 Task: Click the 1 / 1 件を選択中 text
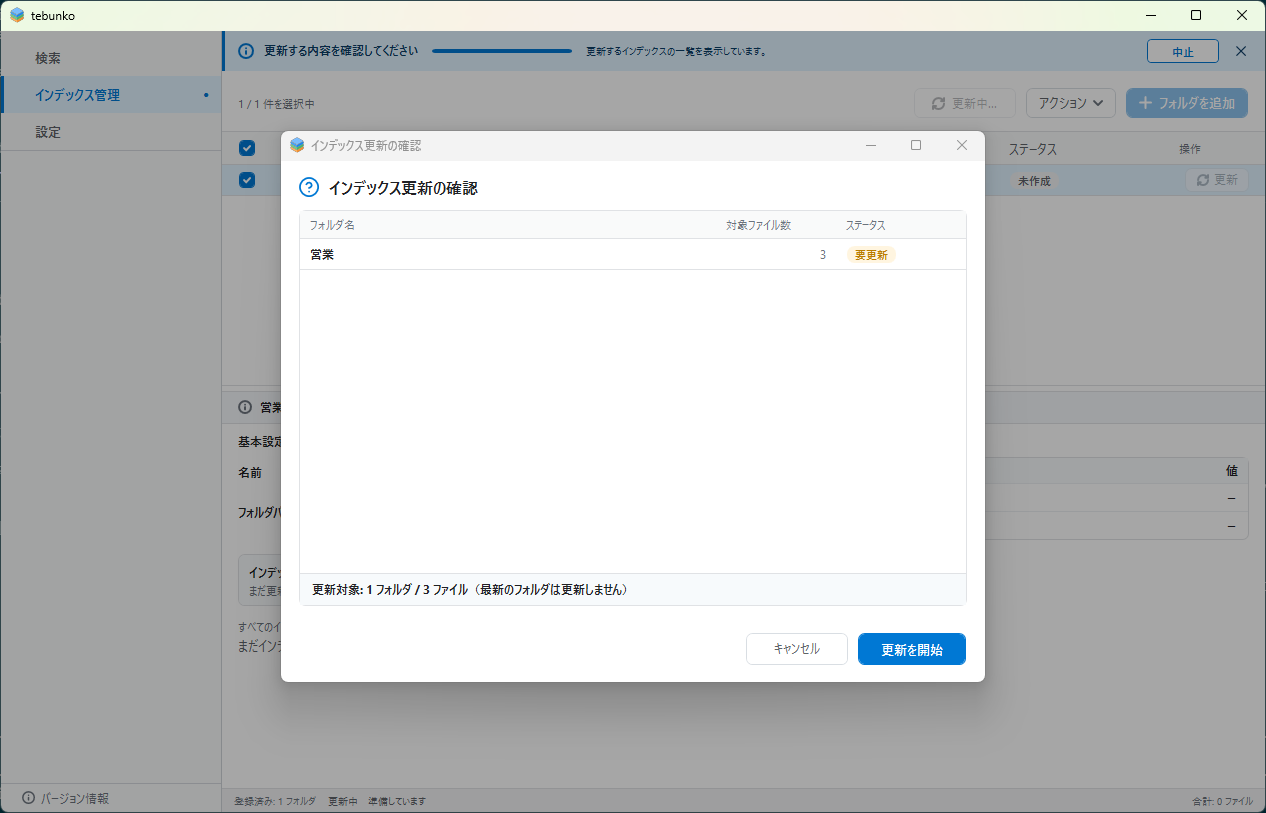[277, 104]
